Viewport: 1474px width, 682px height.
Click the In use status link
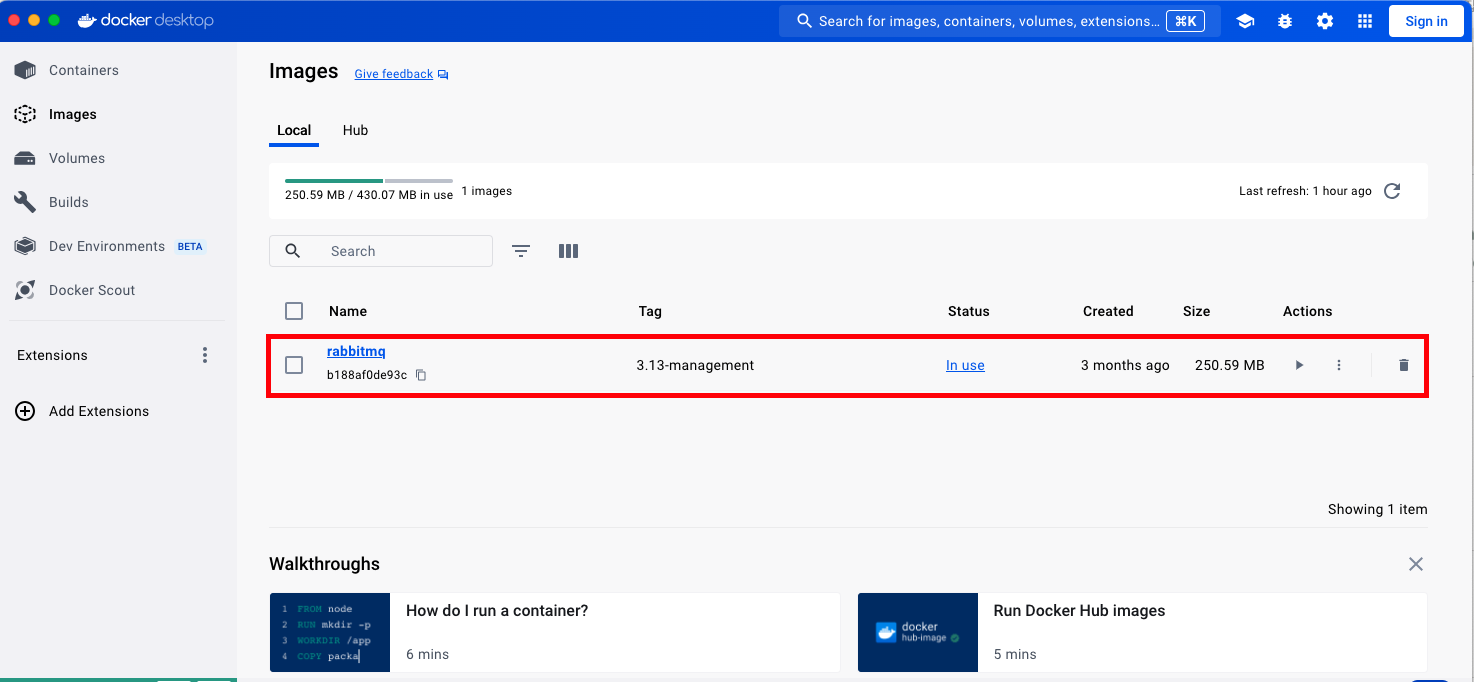click(x=965, y=365)
